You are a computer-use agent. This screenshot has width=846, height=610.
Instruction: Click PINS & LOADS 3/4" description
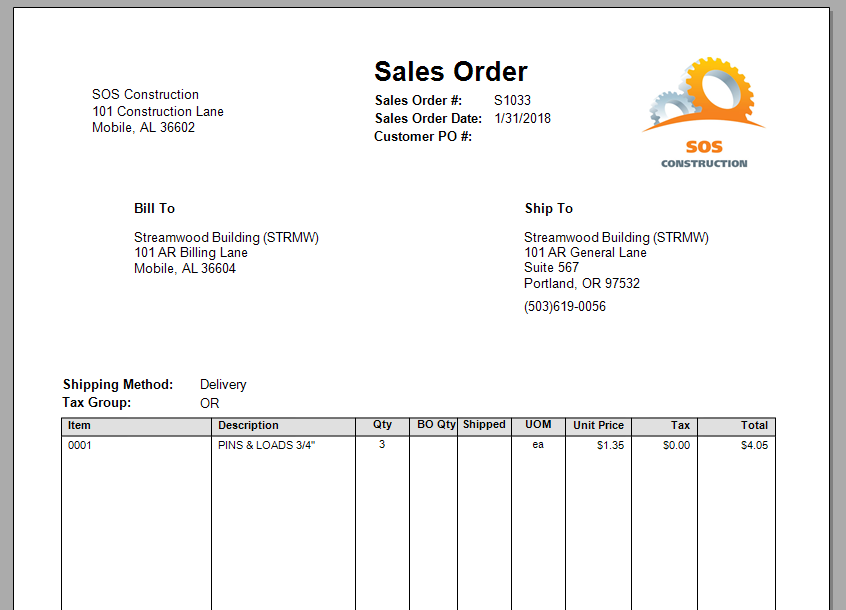click(x=267, y=445)
